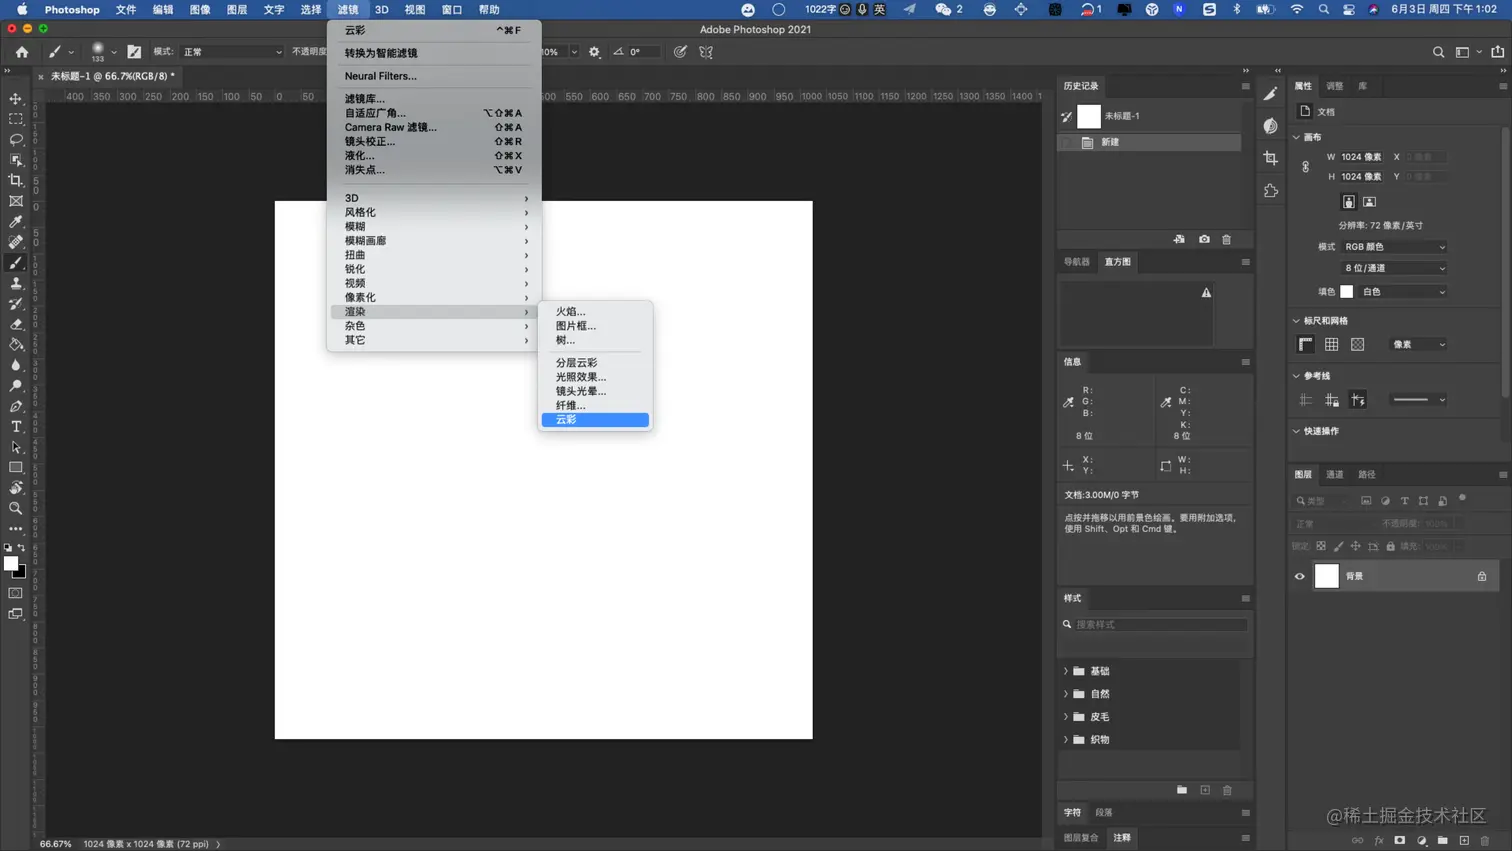1512x851 pixels.
Task: Expand the 皮毛 styles folder
Action: pos(1066,717)
